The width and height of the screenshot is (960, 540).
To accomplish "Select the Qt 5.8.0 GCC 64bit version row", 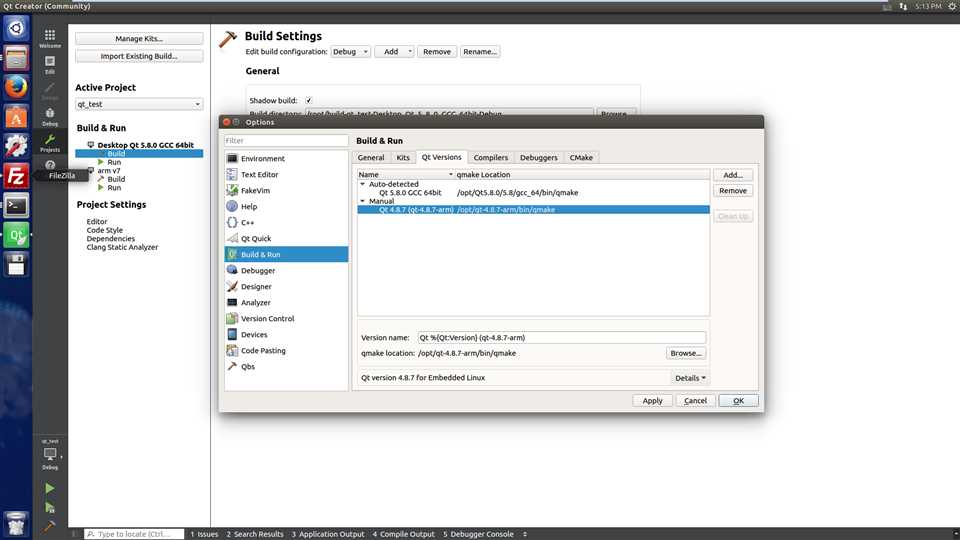I will point(533,192).
